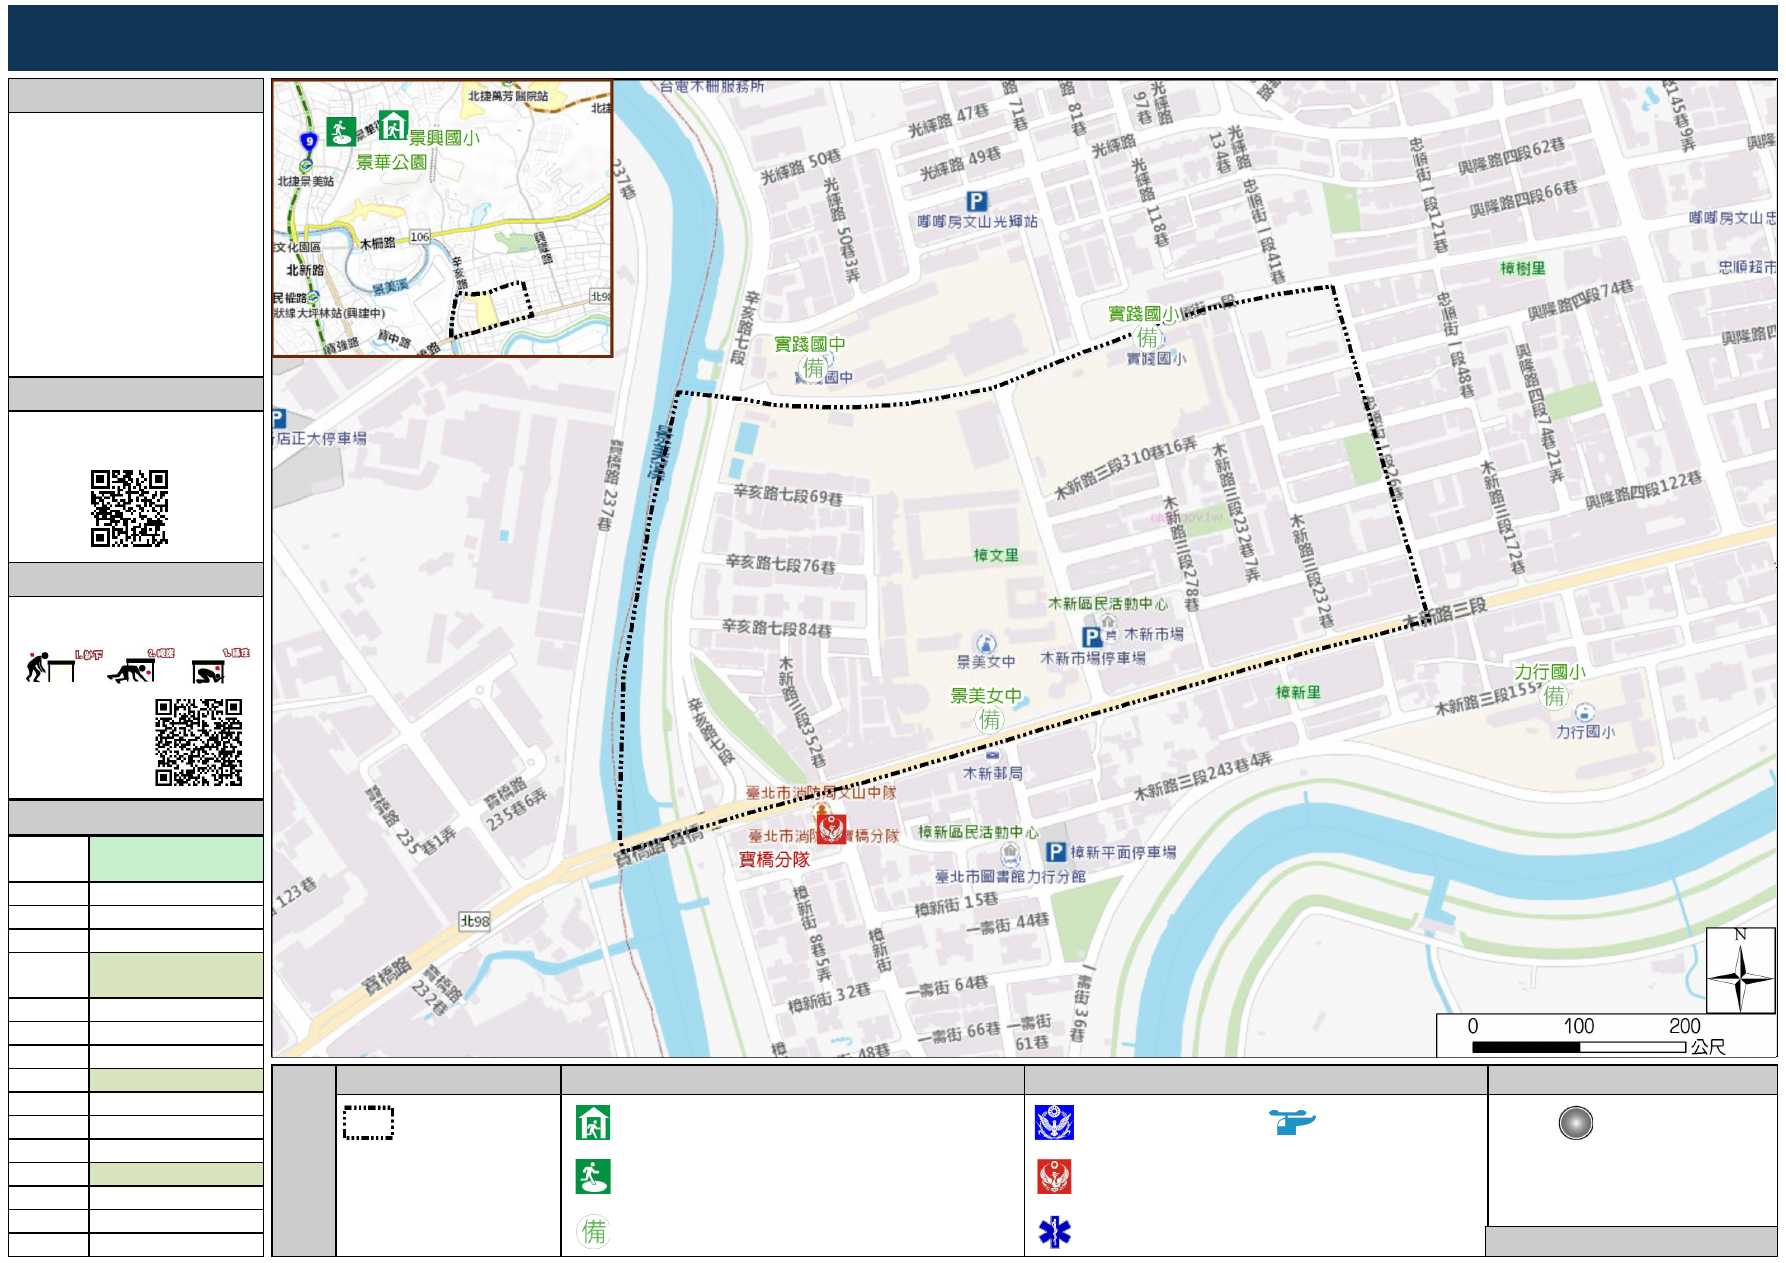Click the metro icon above 北捷景美站 label
This screenshot has width=1786, height=1263.
pyautogui.click(x=306, y=166)
